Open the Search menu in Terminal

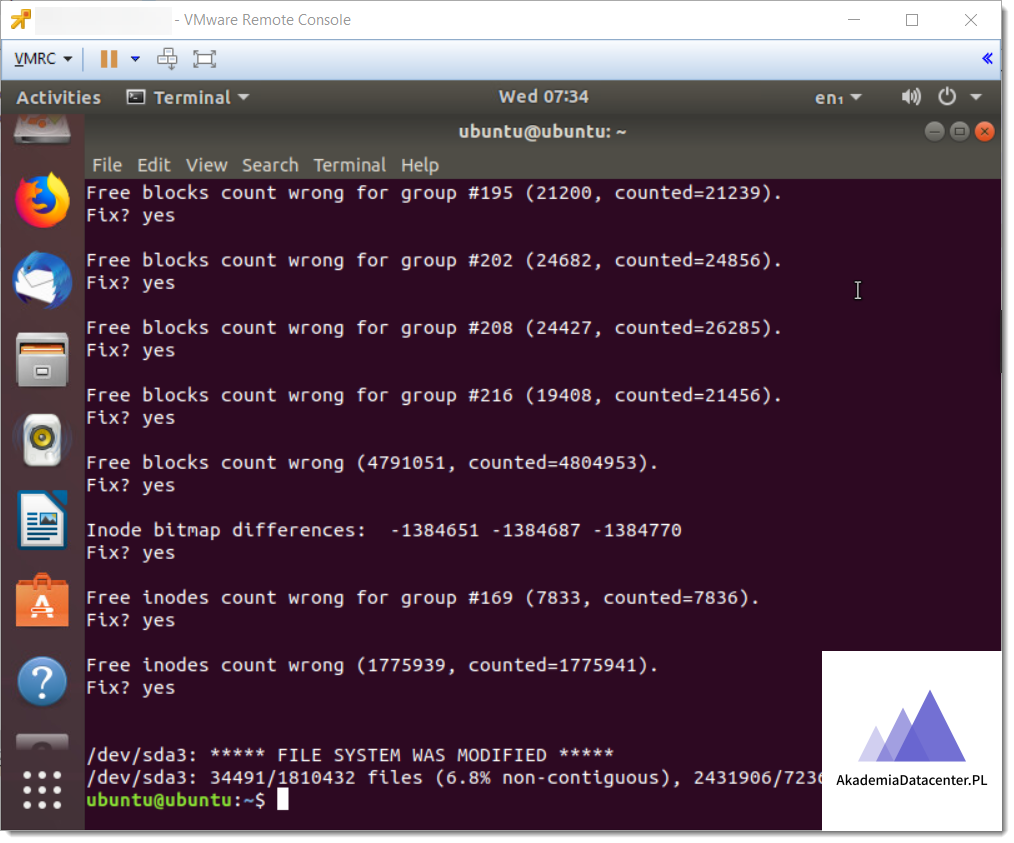270,165
